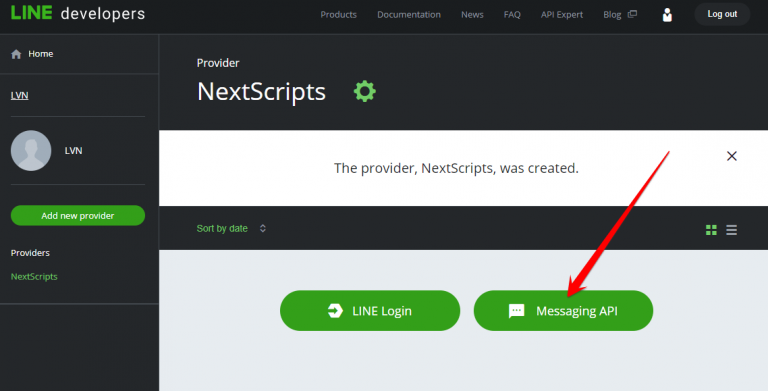Select NextScripts in Providers list
Viewport: 768px width, 391px height.
[34, 276]
